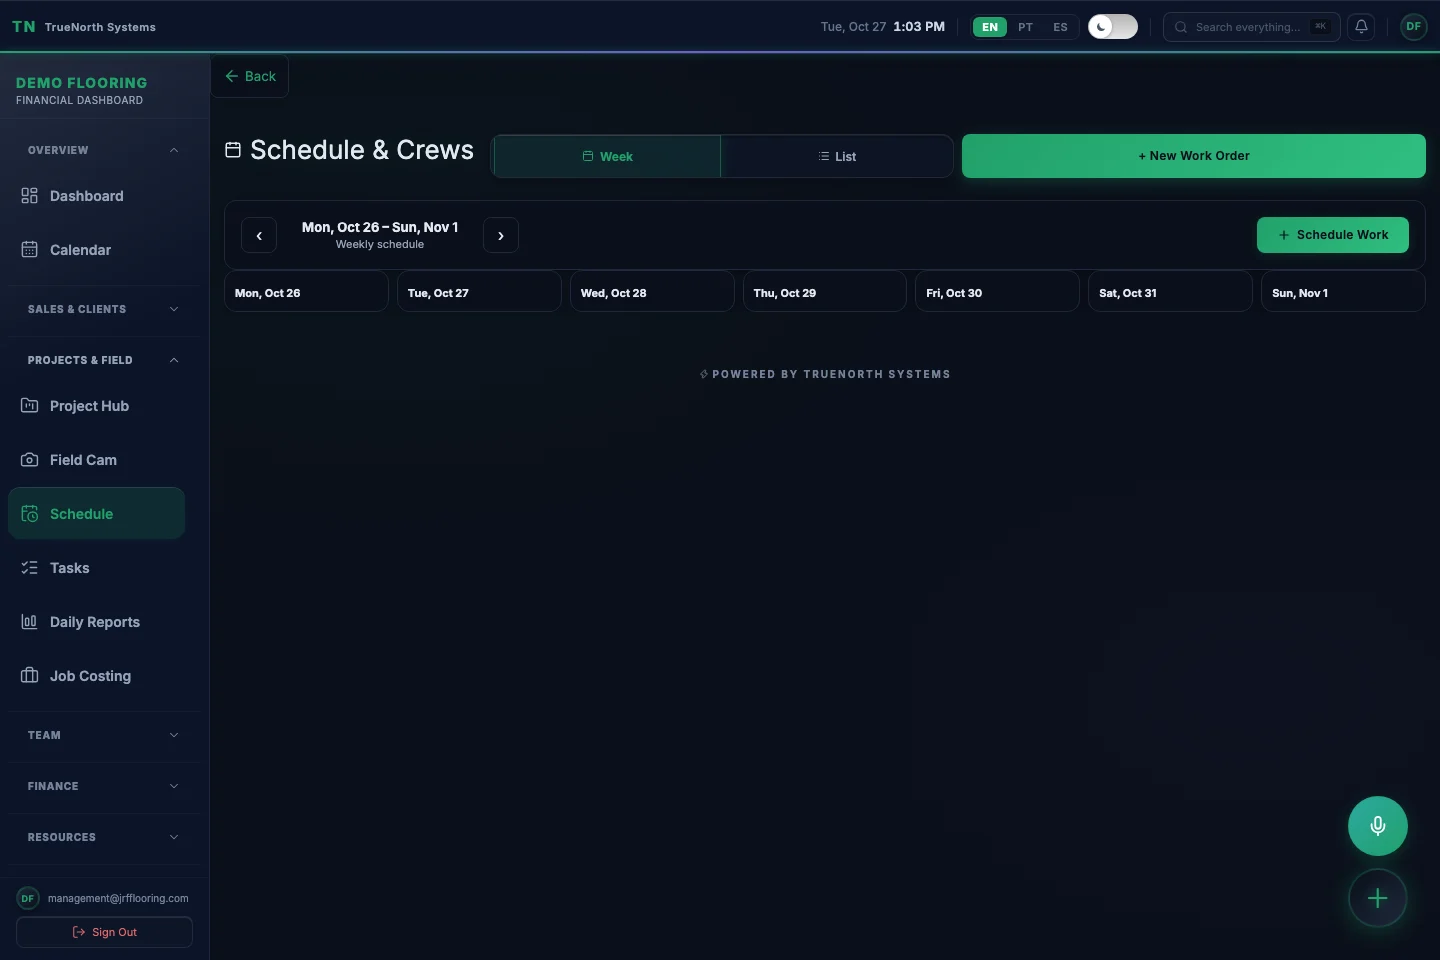Switch to List view tab

tap(836, 156)
